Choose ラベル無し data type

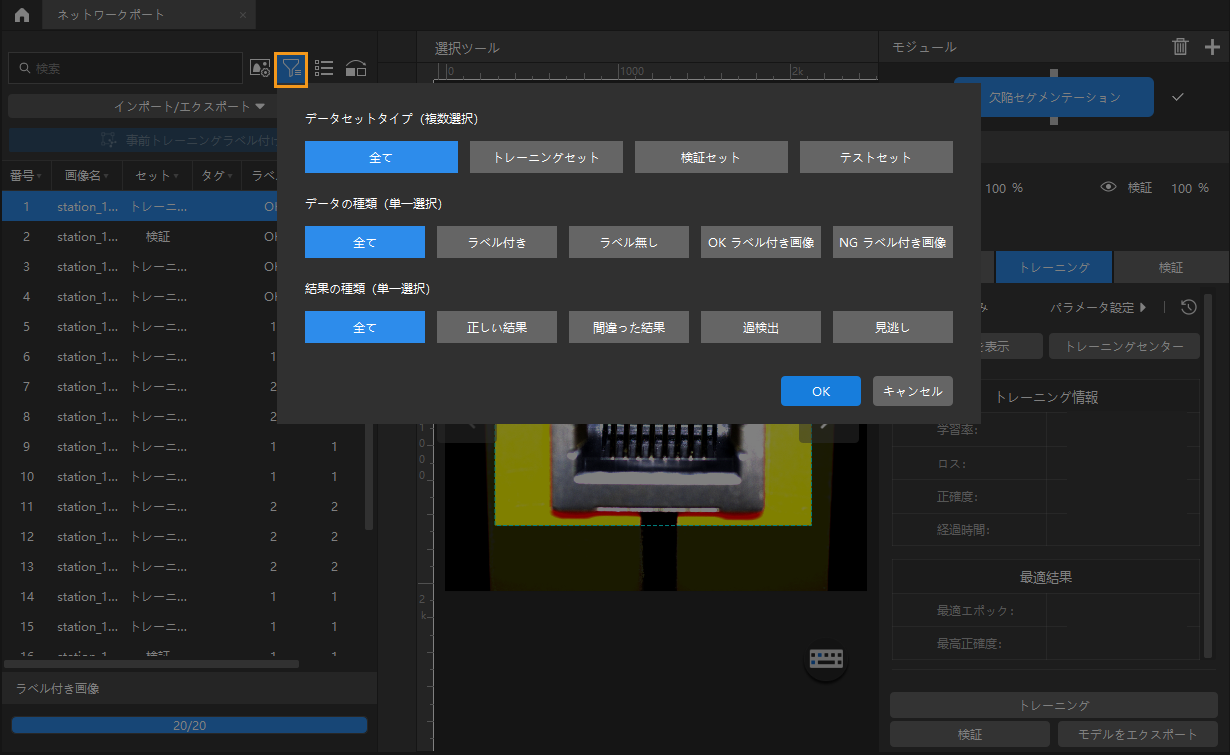coord(629,242)
